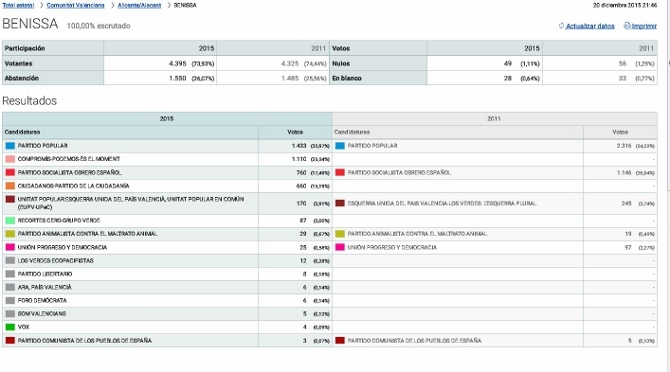Select the 2011 results column header
Viewport: 670px width, 372px height.
click(x=494, y=119)
